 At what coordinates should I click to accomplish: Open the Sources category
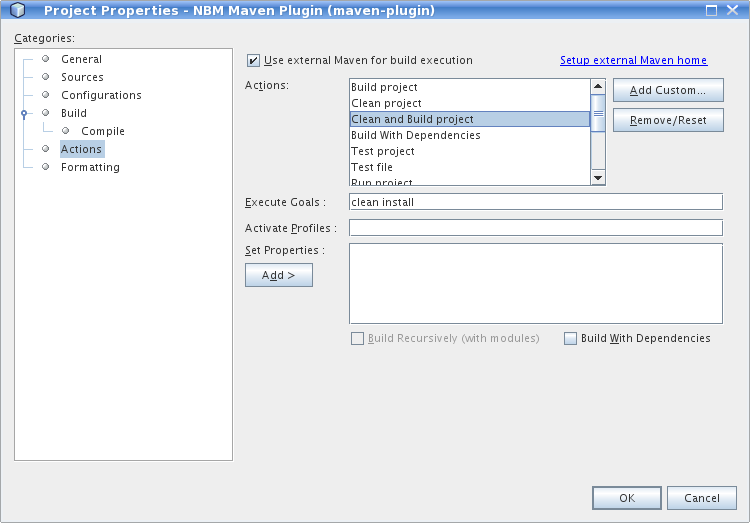click(82, 77)
